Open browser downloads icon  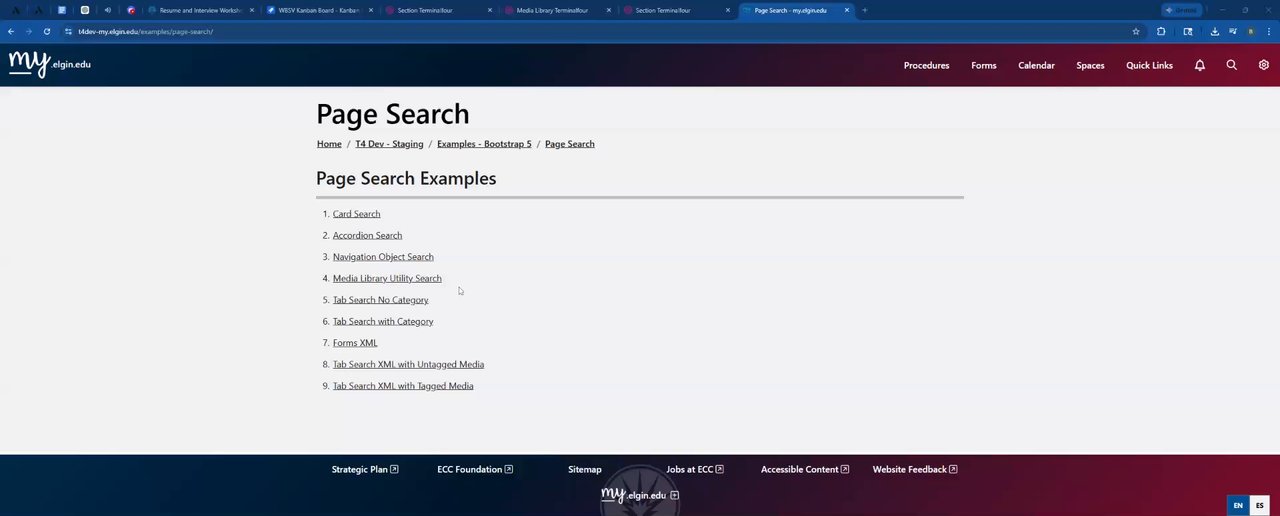[1214, 31]
